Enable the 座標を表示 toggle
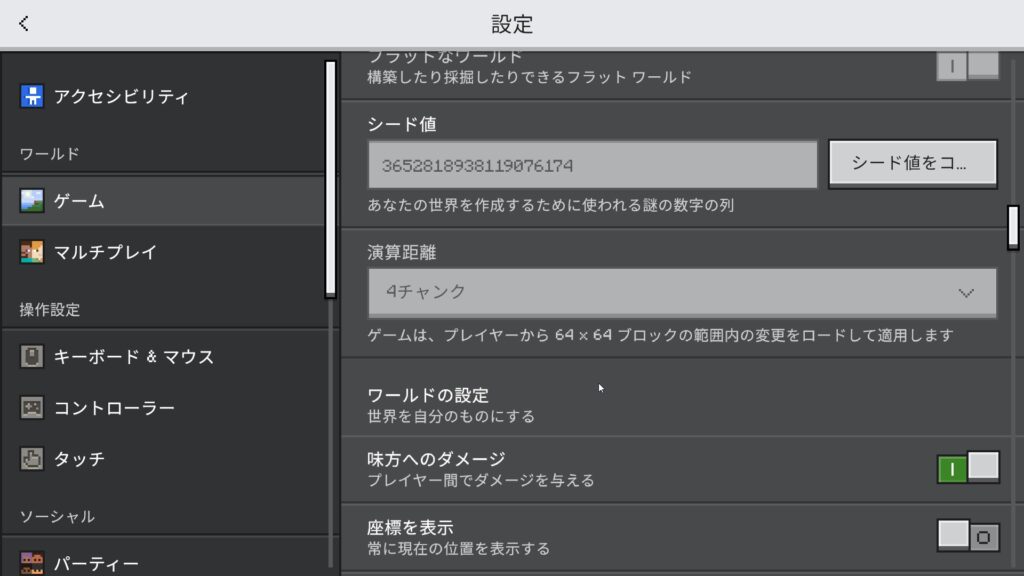Viewport: 1024px width, 576px height. tap(968, 536)
